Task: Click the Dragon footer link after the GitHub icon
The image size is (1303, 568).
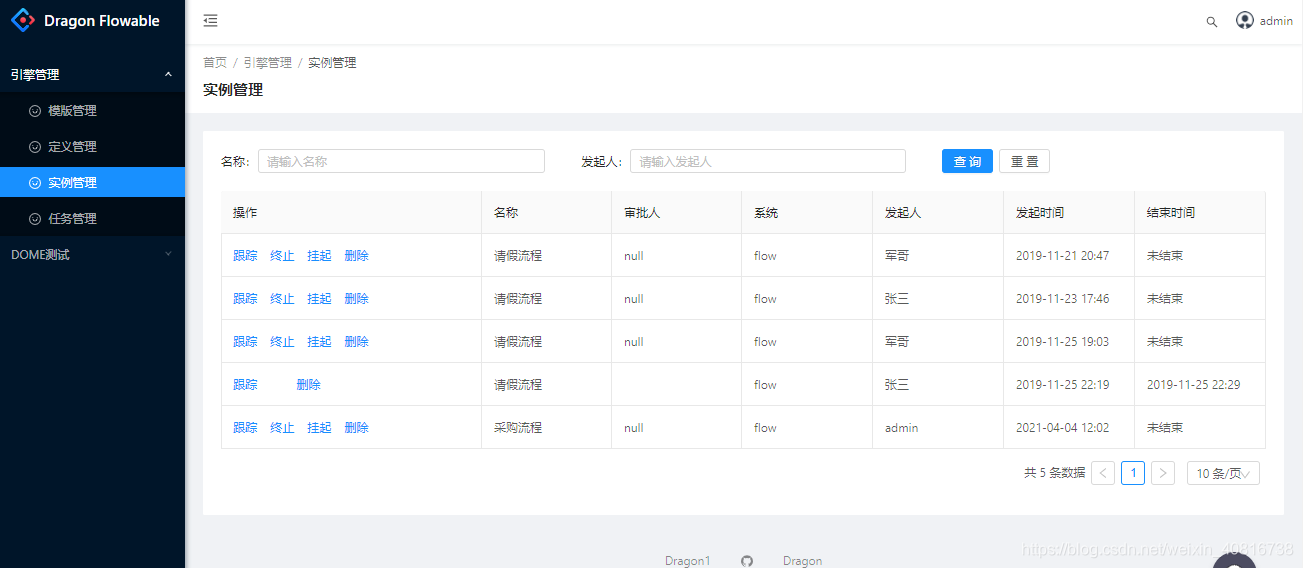Action: [803, 561]
